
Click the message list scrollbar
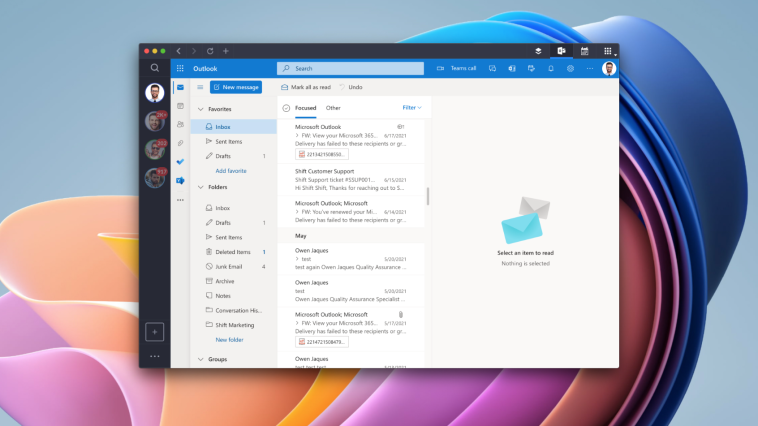pos(428,196)
